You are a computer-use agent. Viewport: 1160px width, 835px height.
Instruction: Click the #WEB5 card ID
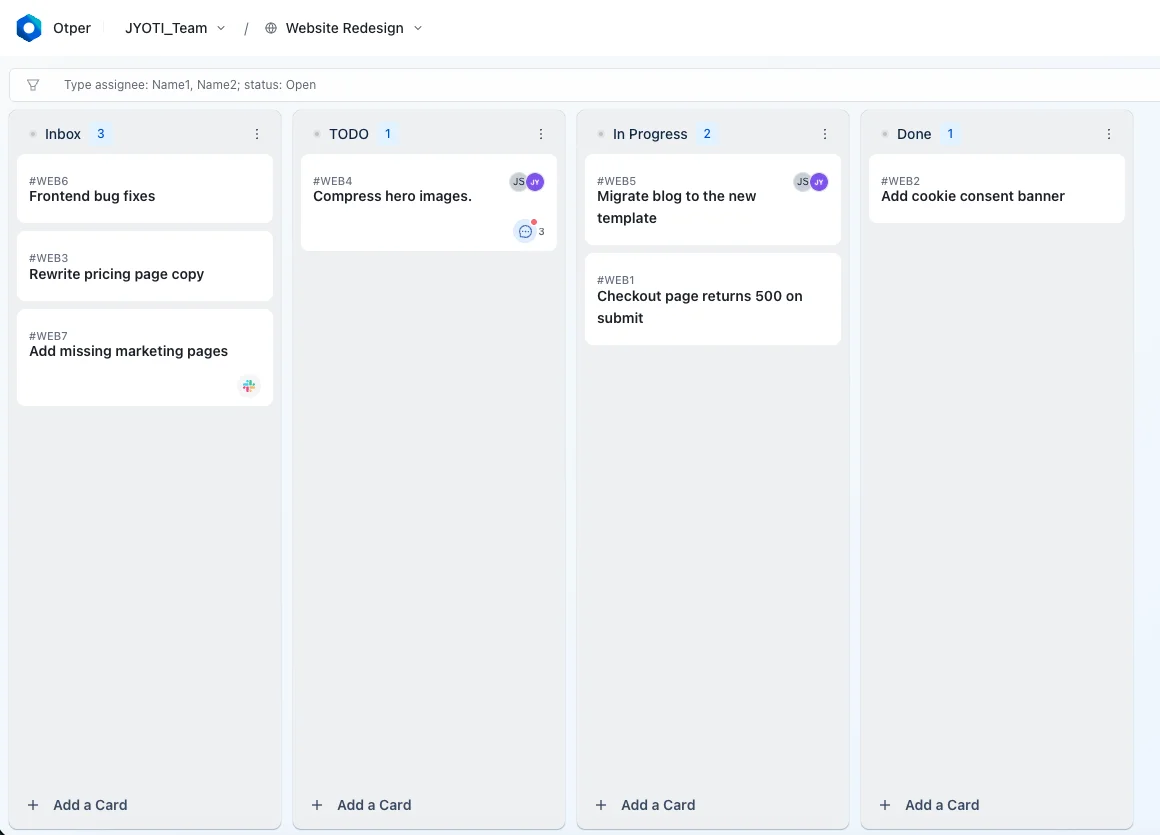pyautogui.click(x=617, y=181)
